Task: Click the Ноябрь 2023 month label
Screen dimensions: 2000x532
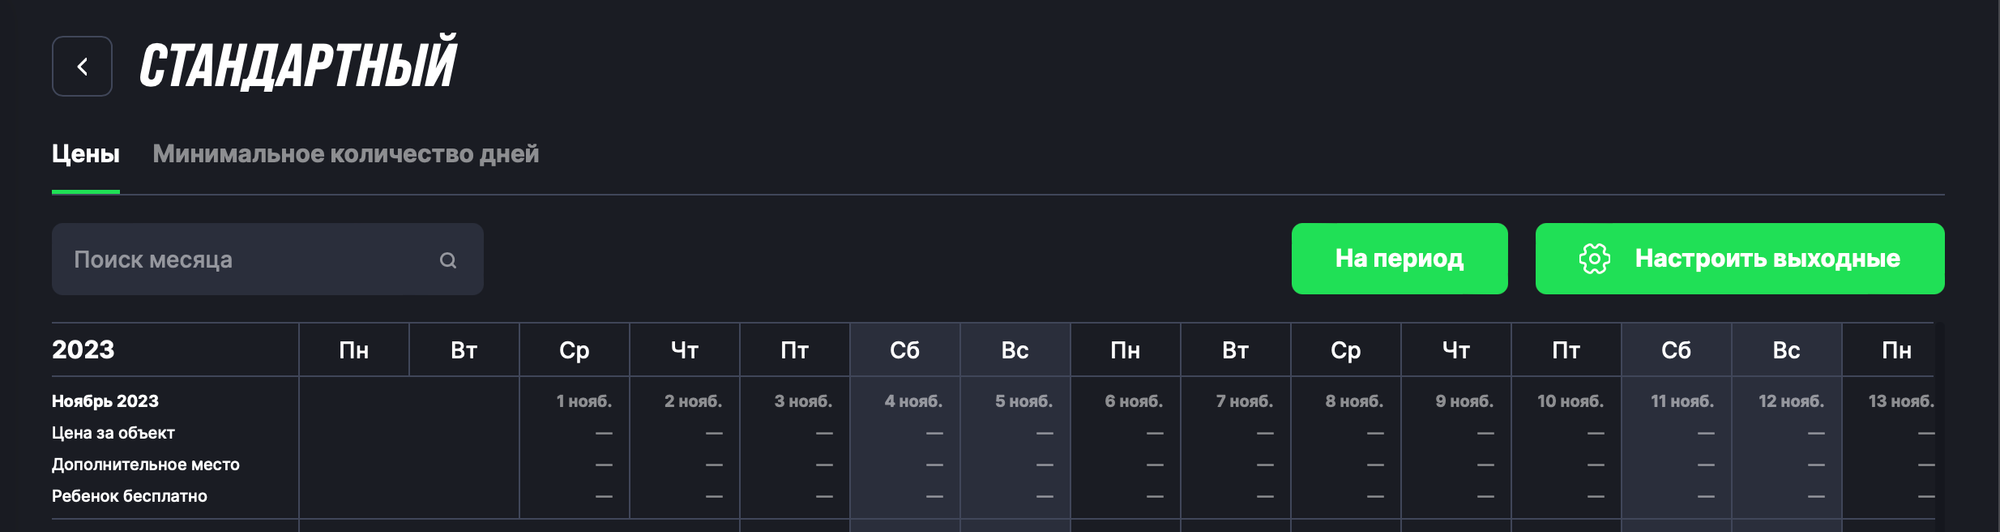Action: click(105, 401)
